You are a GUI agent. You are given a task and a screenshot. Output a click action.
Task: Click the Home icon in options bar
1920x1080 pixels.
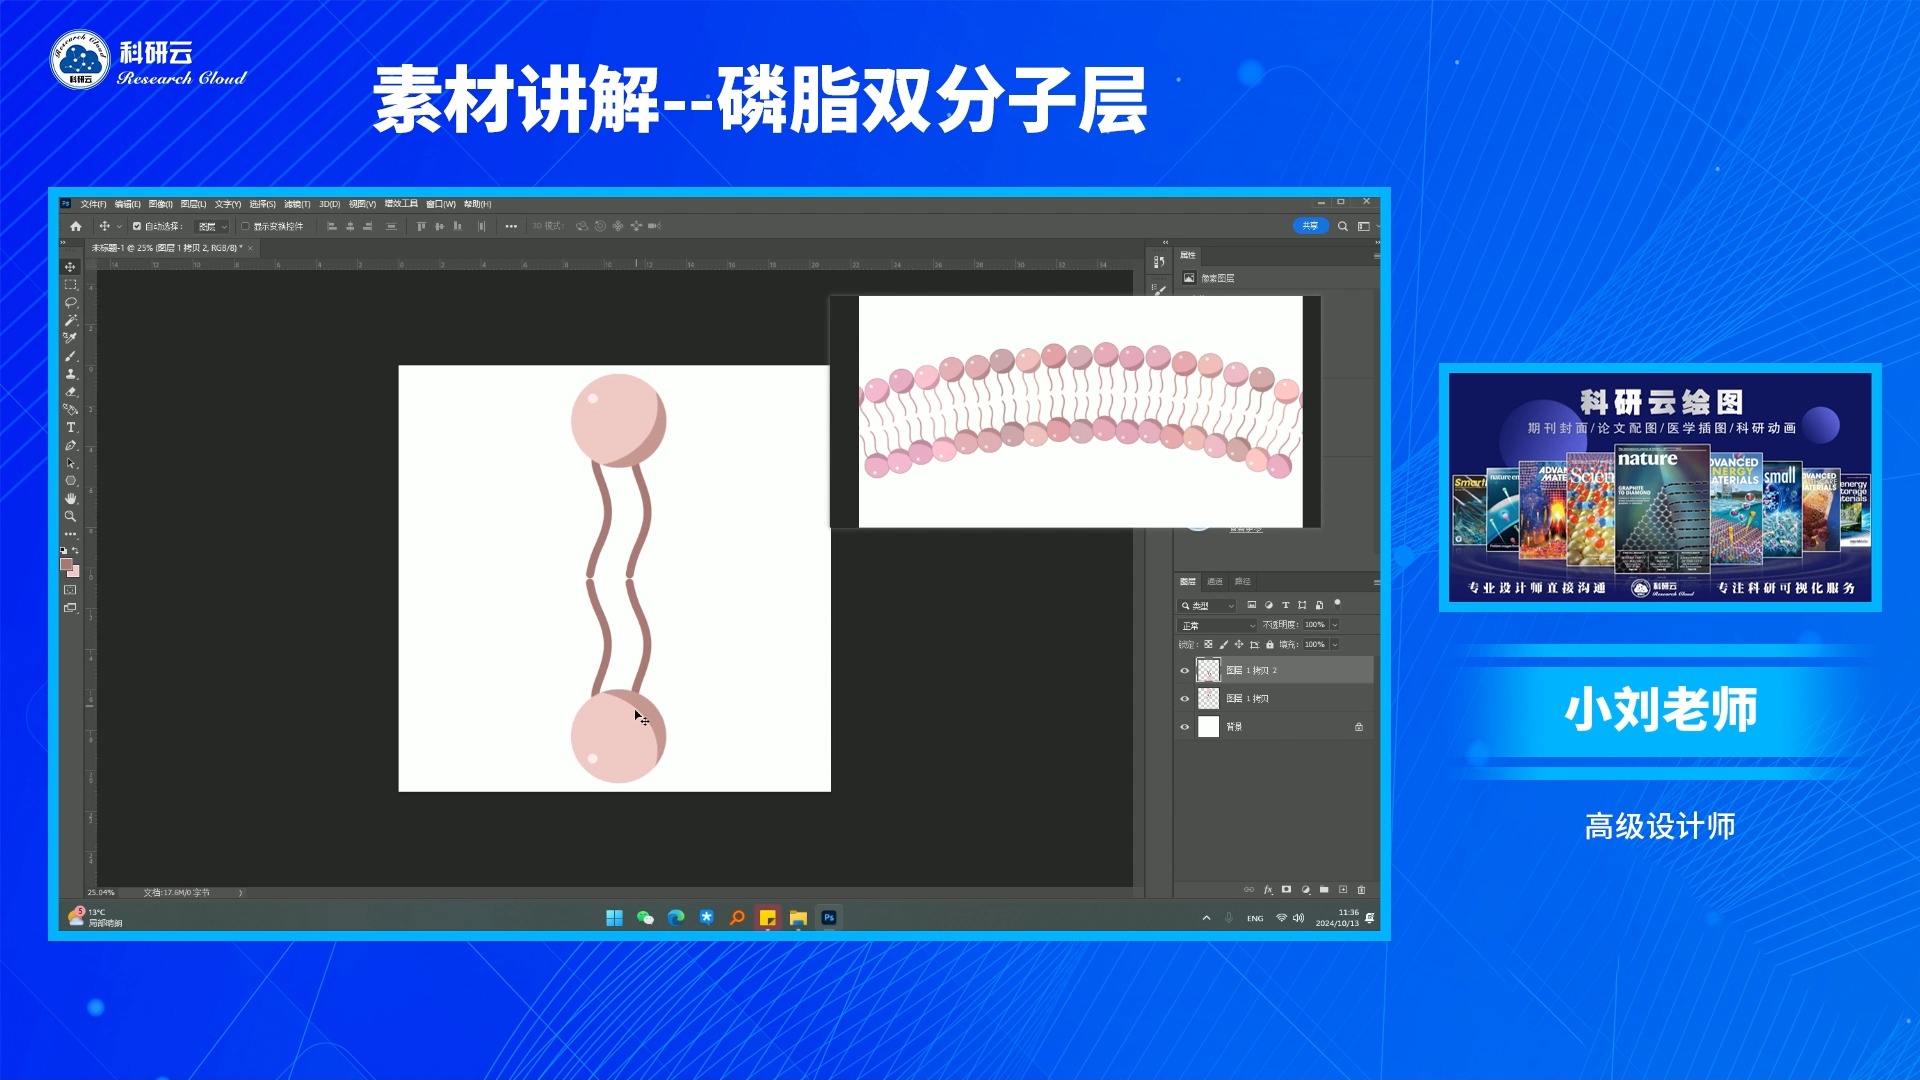click(x=76, y=226)
